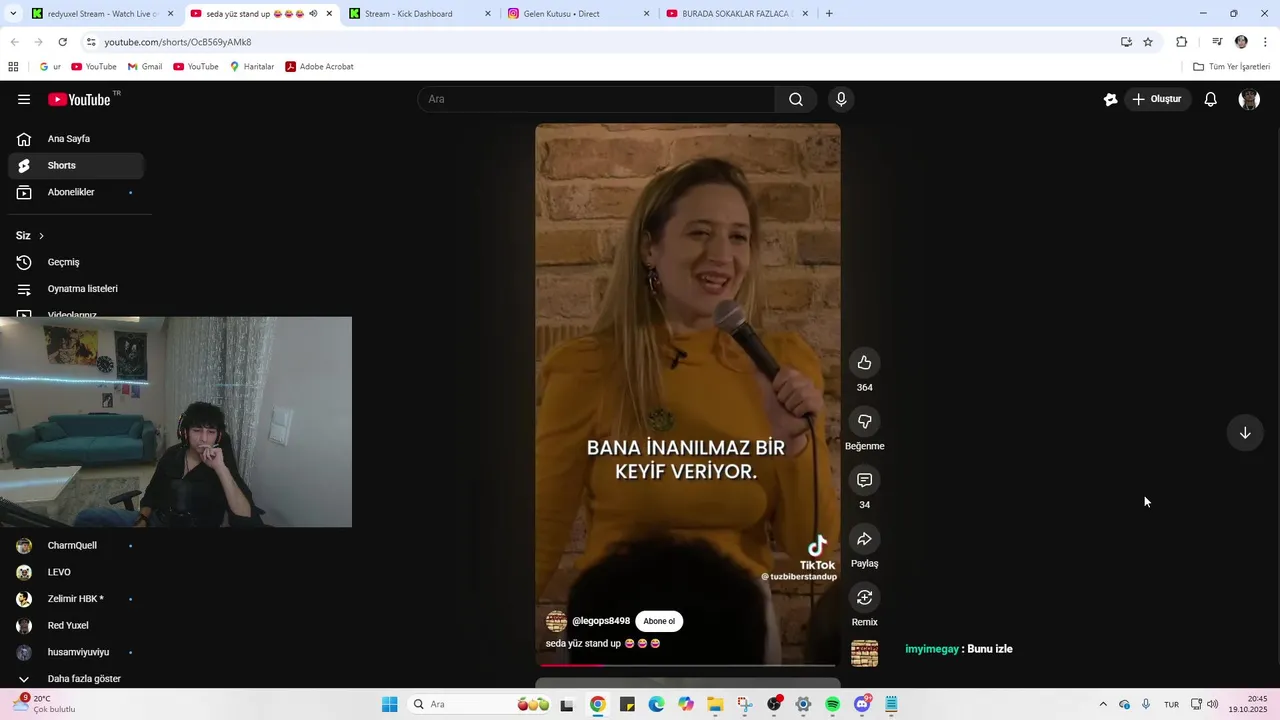This screenshot has width=1280, height=720.
Task: Open @legops8498 channel link
Action: coord(601,621)
